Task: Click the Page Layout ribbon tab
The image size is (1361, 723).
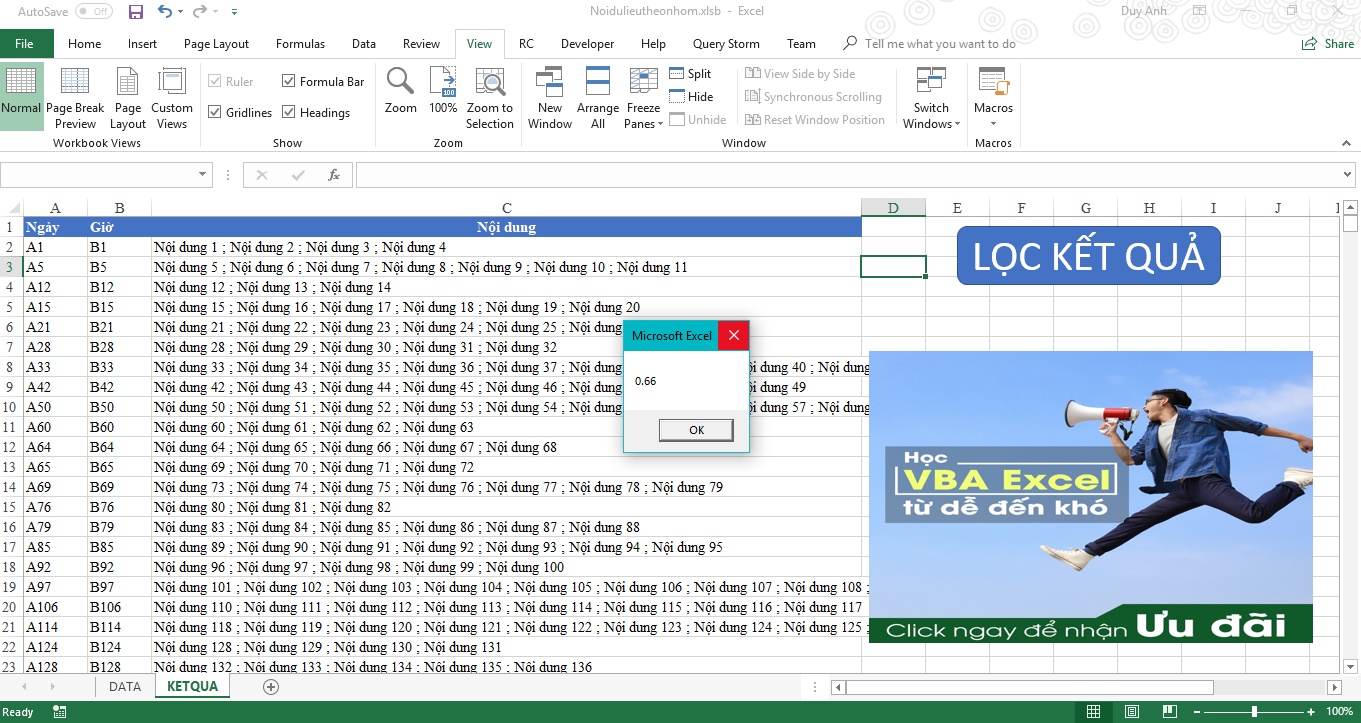Action: (x=216, y=44)
